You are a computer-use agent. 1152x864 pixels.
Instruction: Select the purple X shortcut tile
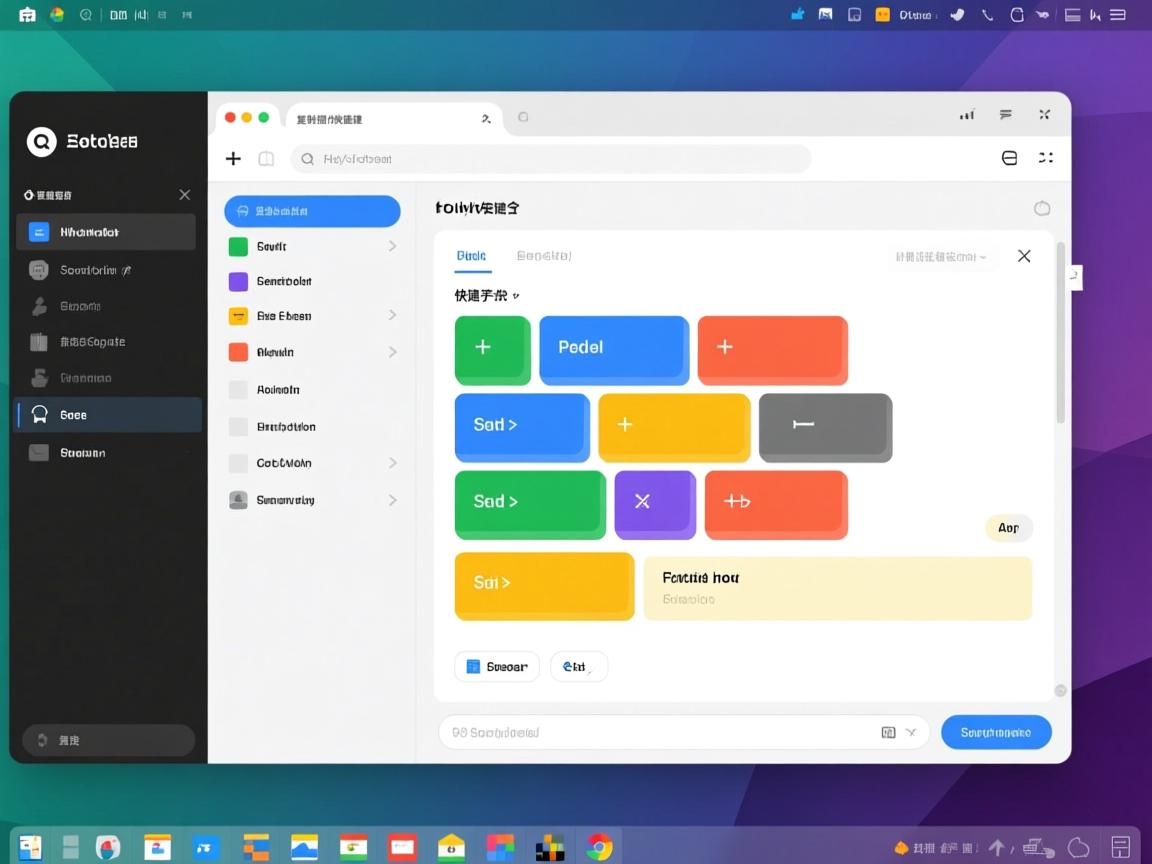click(x=655, y=504)
